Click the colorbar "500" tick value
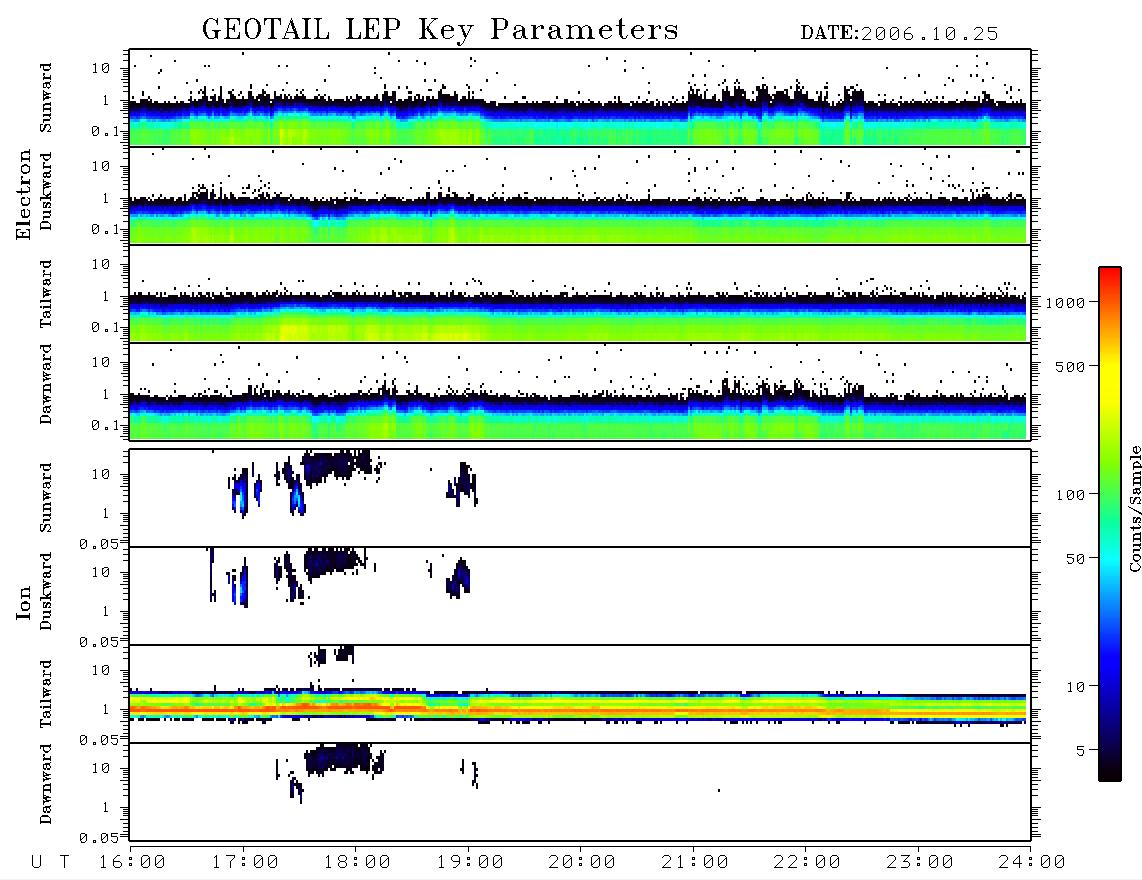The height and width of the screenshot is (880, 1142). click(1071, 367)
